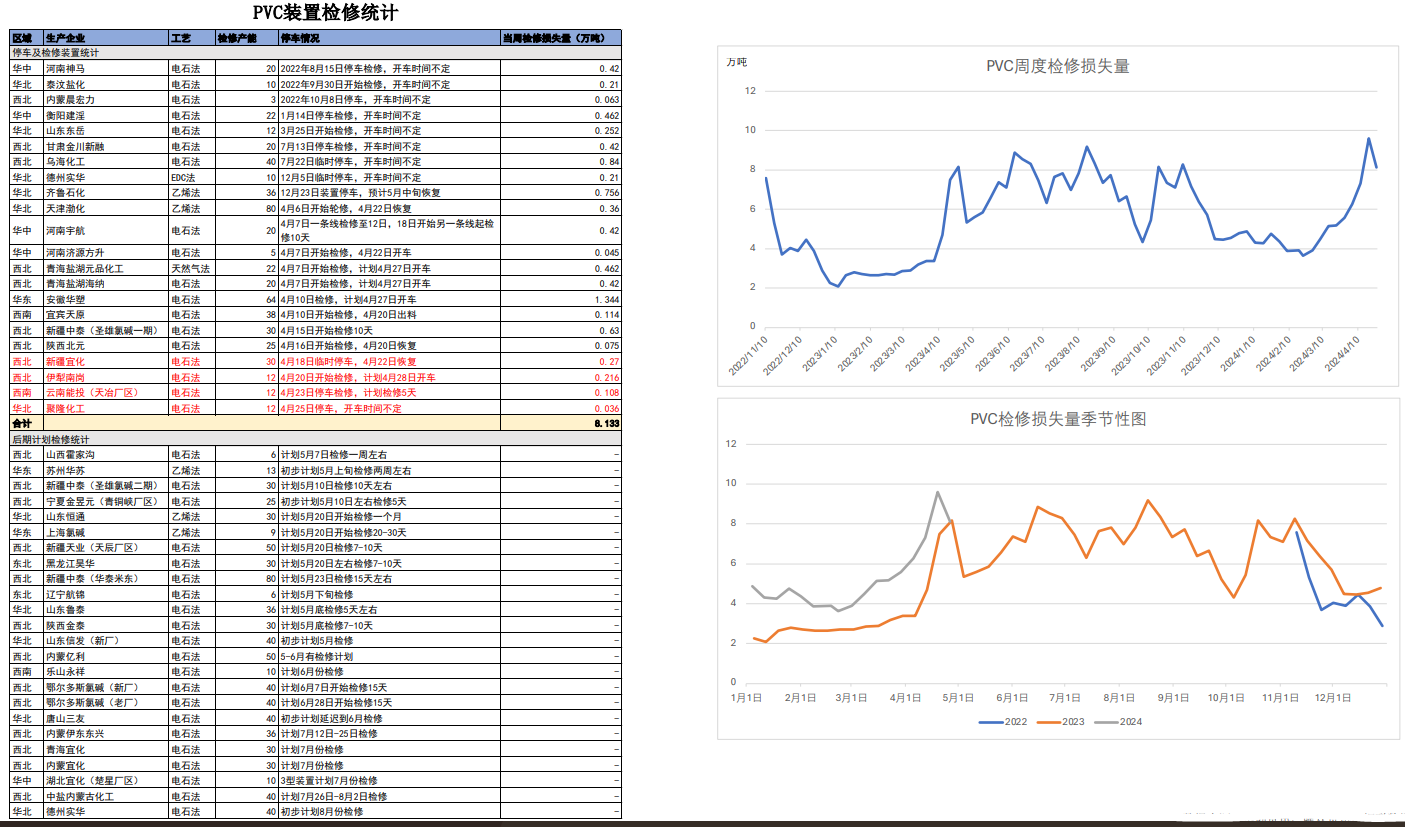Click the '后期计划检修统计' section row
This screenshot has height=827, width=1410.
pos(316,439)
